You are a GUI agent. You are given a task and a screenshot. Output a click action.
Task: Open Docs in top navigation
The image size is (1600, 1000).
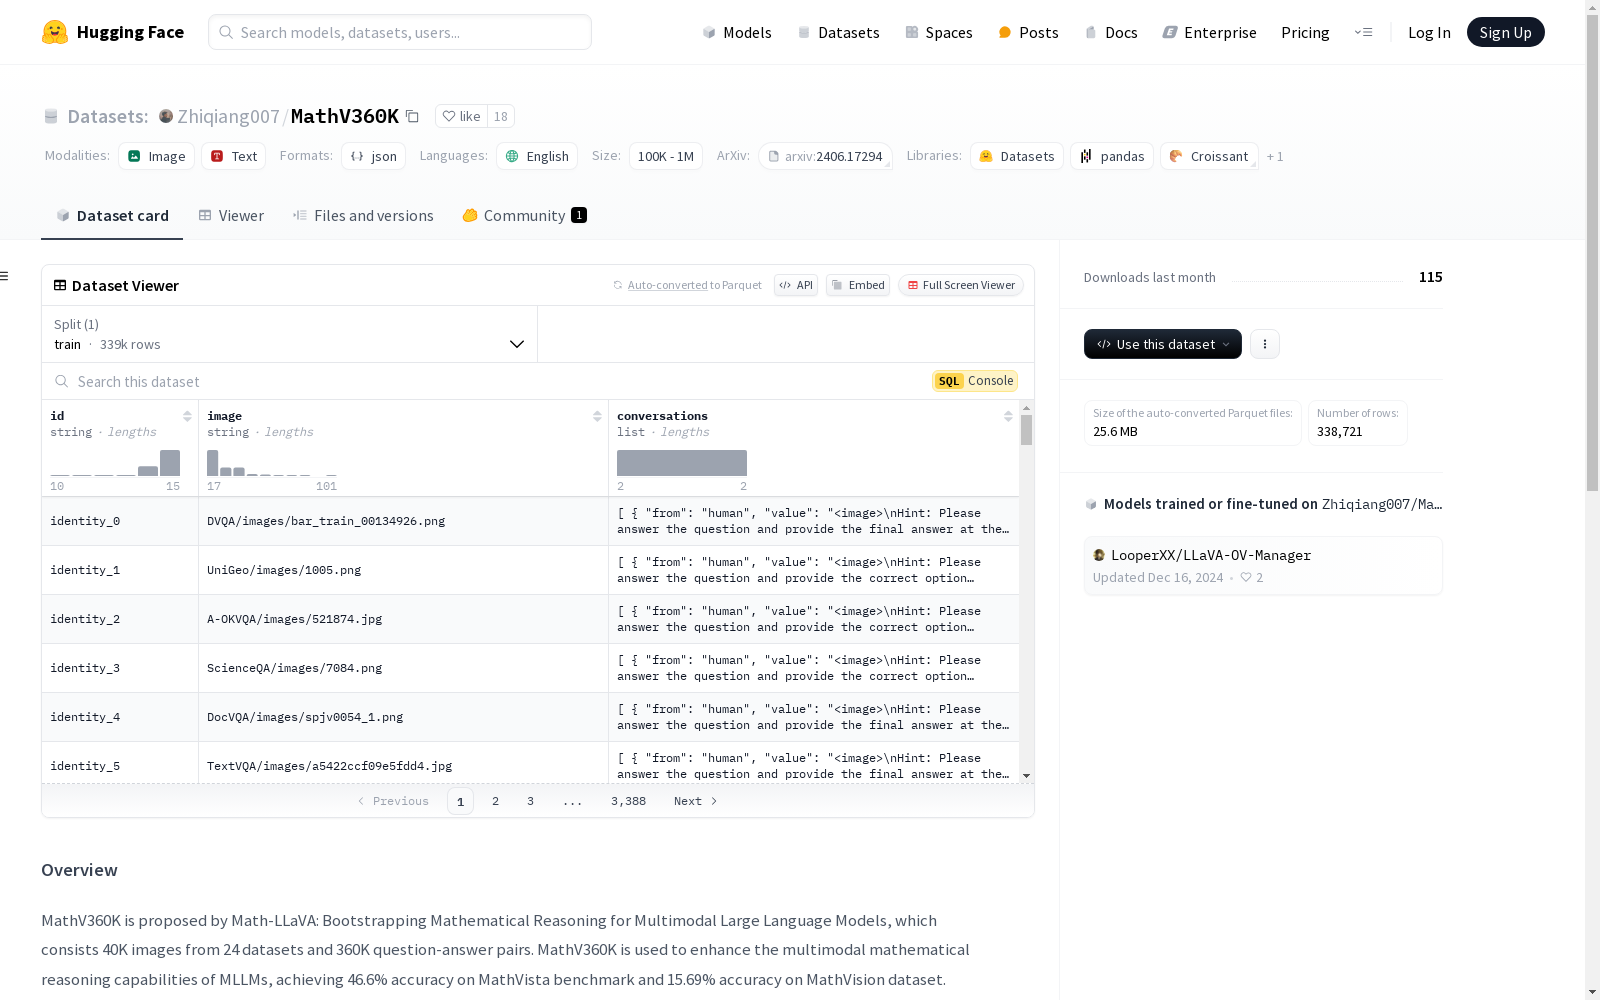[1111, 32]
